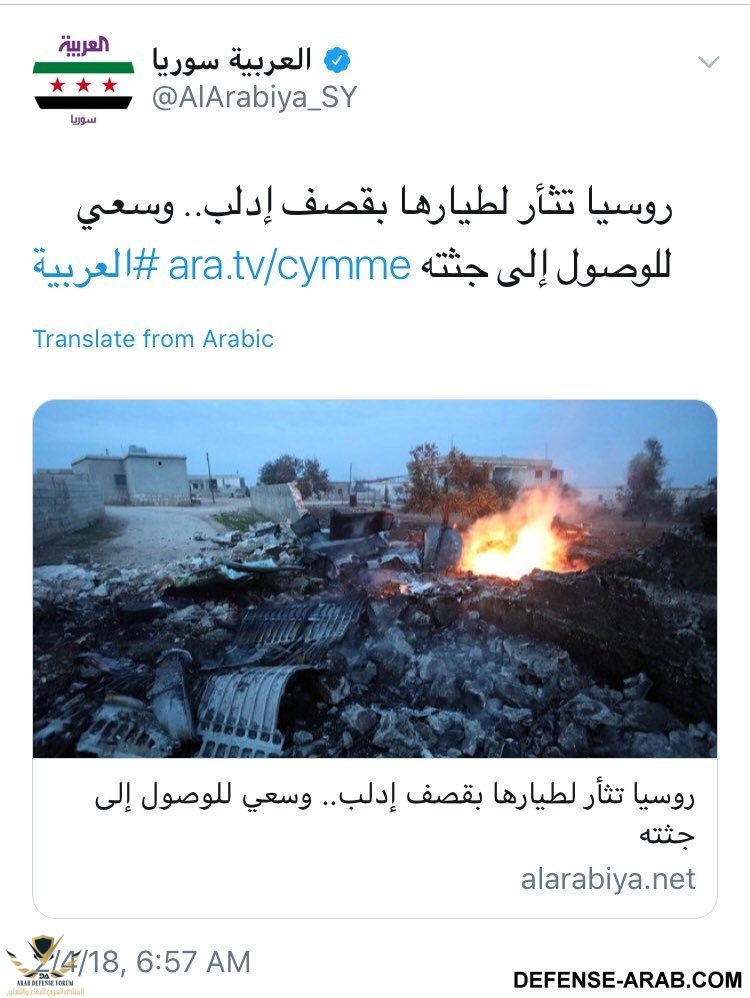Open the tweet options chevron menu

[709, 62]
